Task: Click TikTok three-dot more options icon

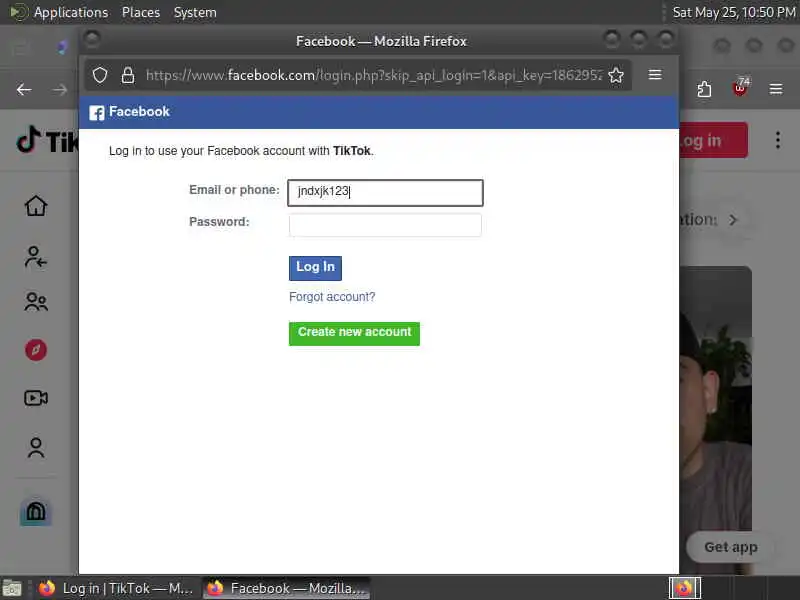Action: [778, 140]
